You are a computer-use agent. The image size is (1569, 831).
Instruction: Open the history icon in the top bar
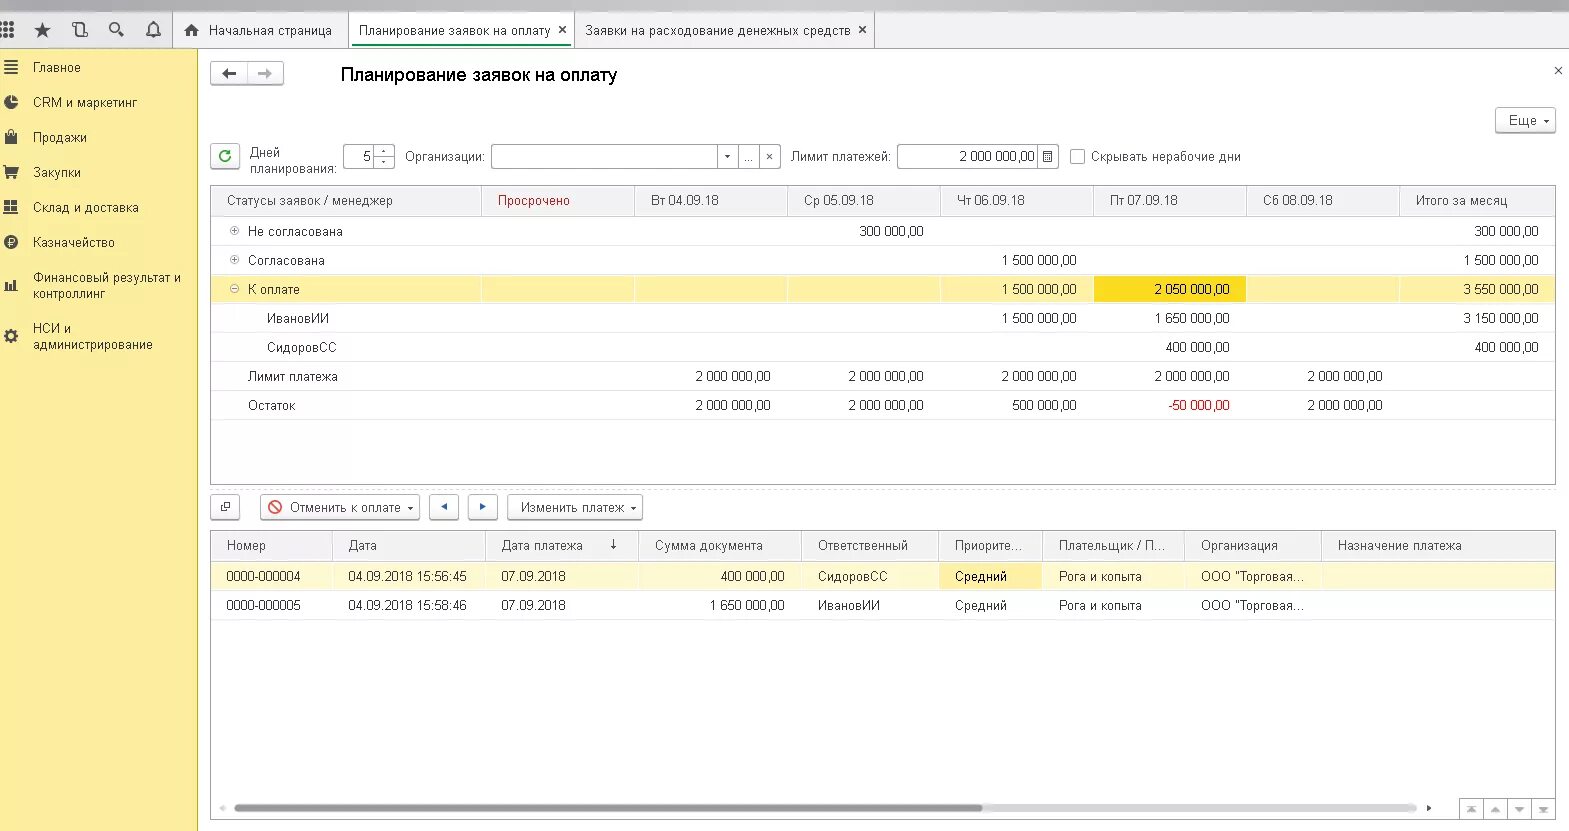pos(80,30)
